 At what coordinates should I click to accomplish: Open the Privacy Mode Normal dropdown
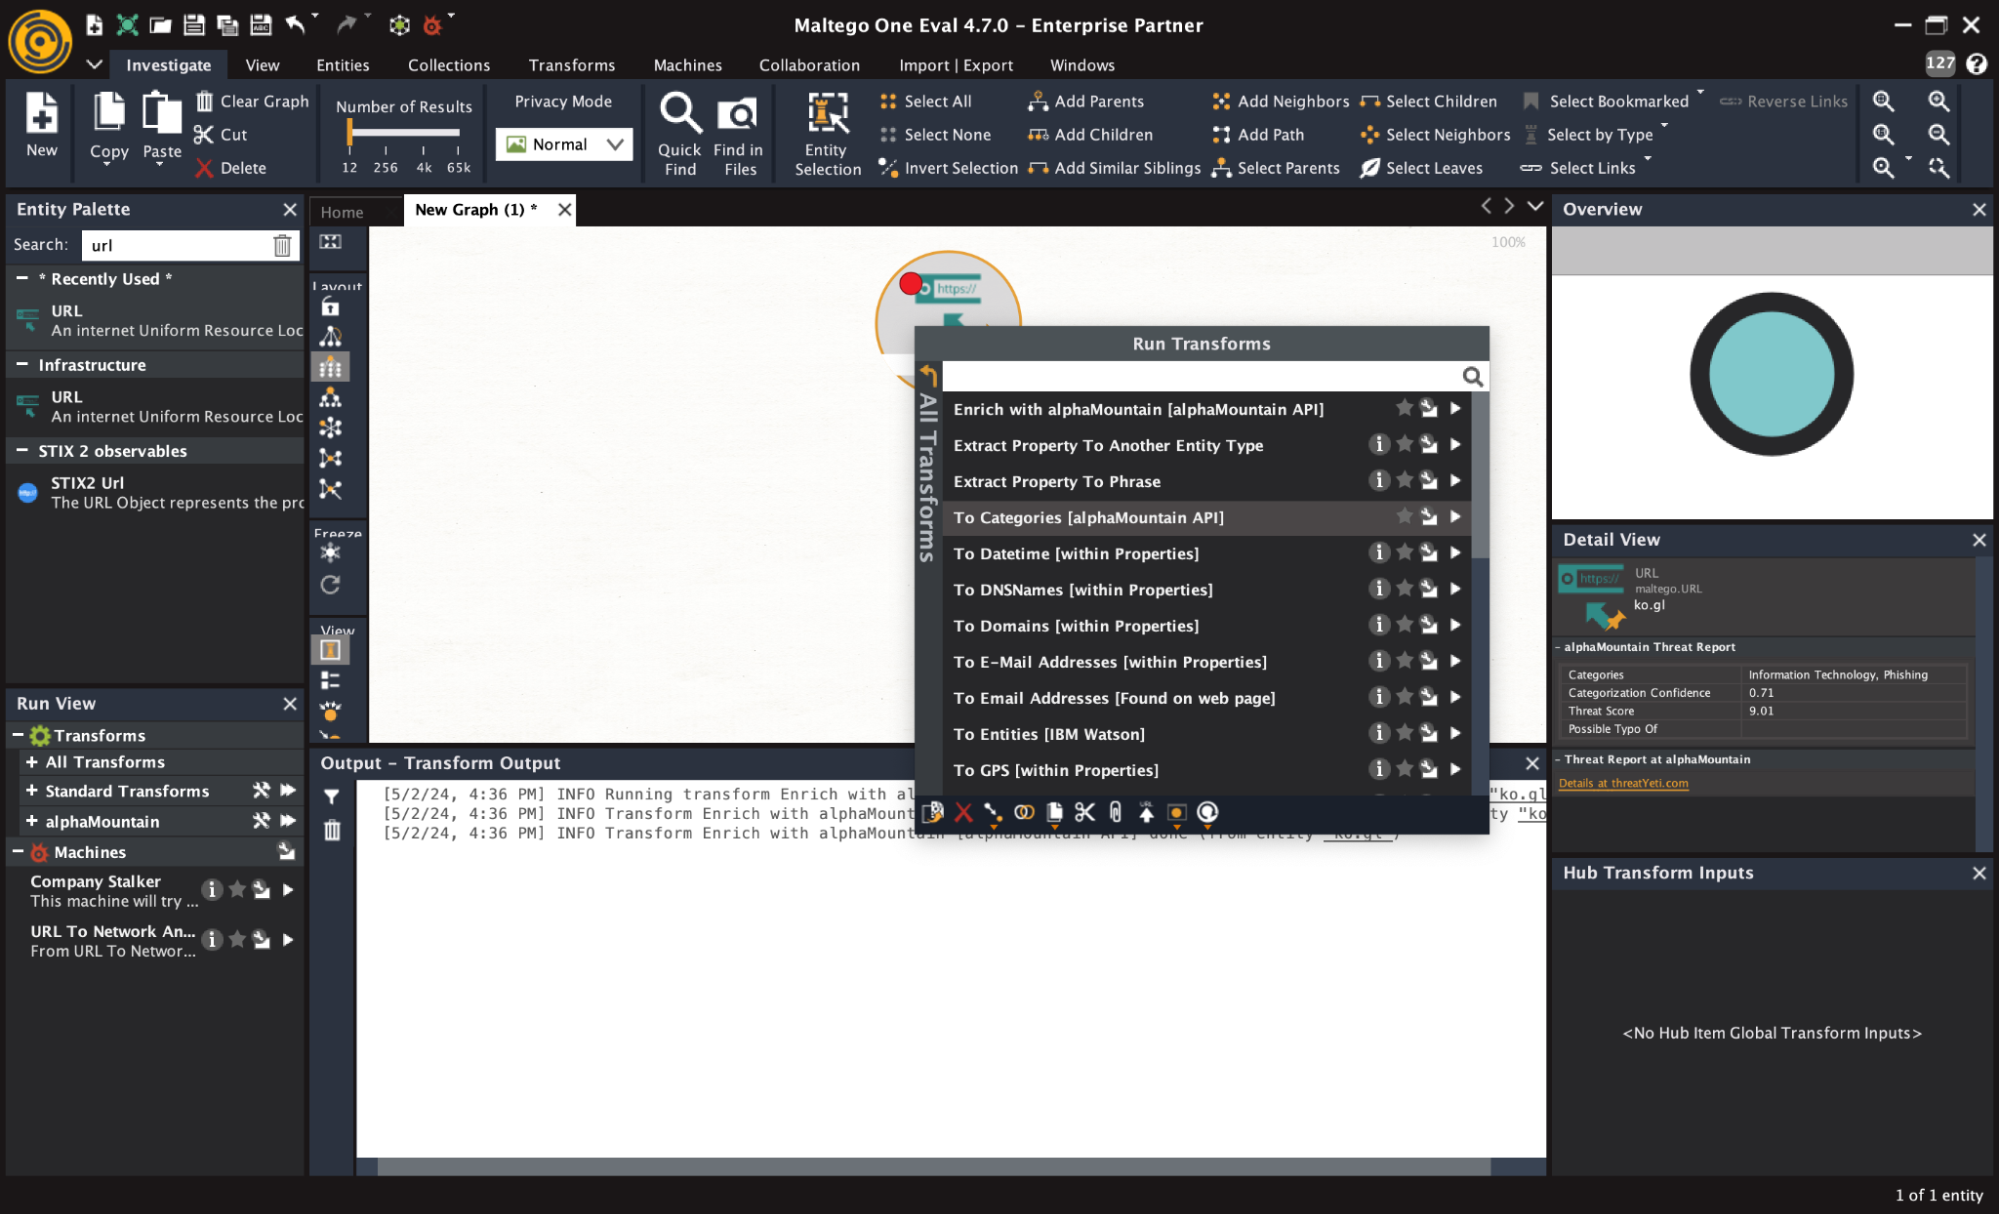pos(564,144)
